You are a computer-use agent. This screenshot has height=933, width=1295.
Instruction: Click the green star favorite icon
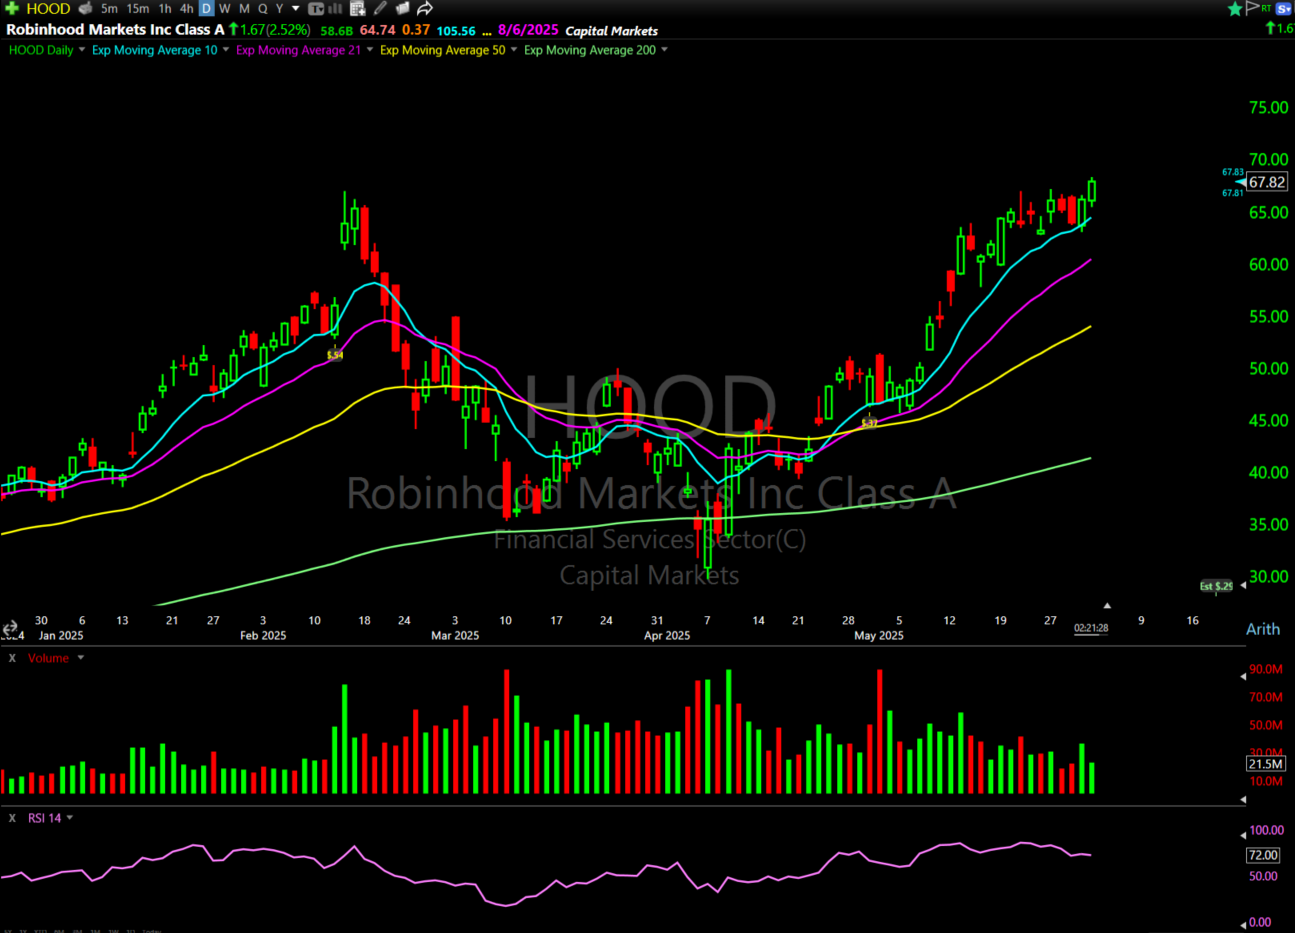pyautogui.click(x=1236, y=8)
